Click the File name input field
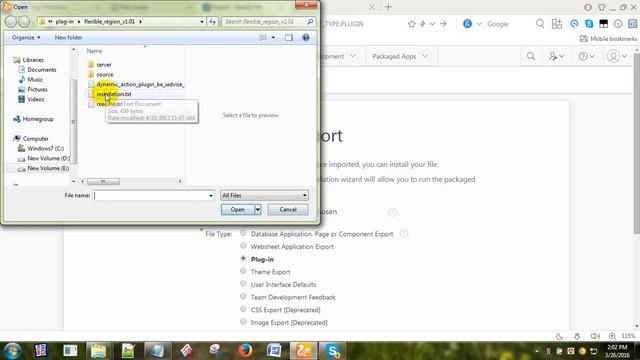The height and width of the screenshot is (360, 640). click(151, 196)
